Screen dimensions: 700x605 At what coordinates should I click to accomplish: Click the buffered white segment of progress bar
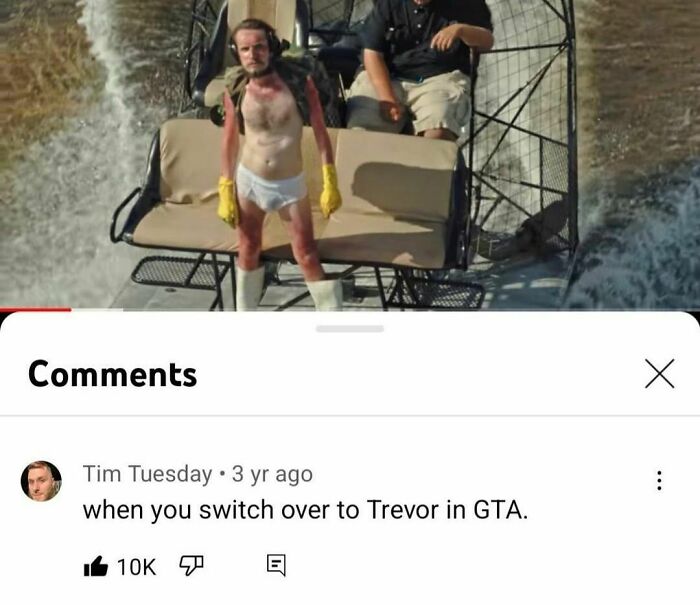tap(97, 309)
